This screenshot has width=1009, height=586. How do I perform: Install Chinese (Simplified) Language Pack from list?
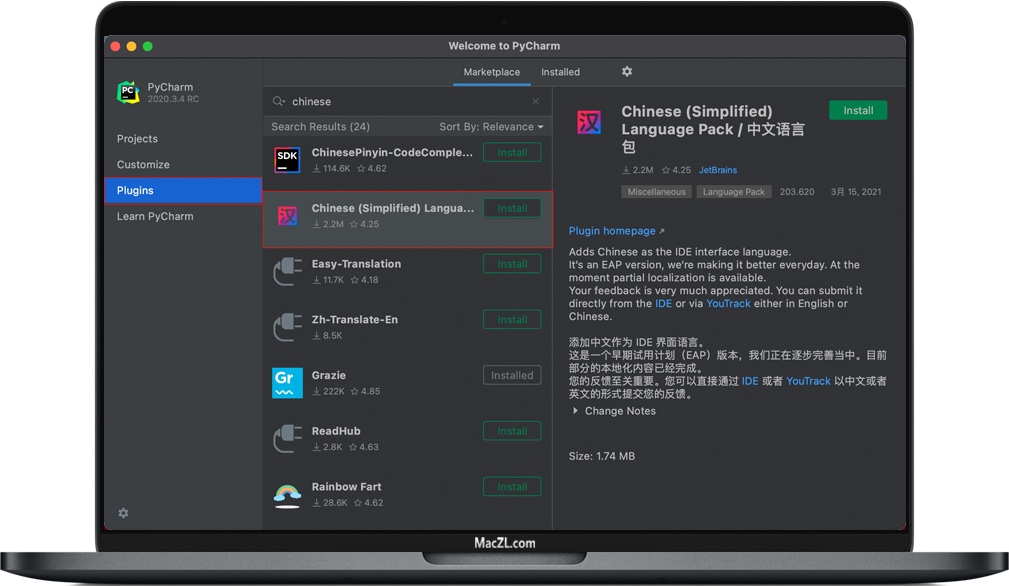click(x=512, y=208)
